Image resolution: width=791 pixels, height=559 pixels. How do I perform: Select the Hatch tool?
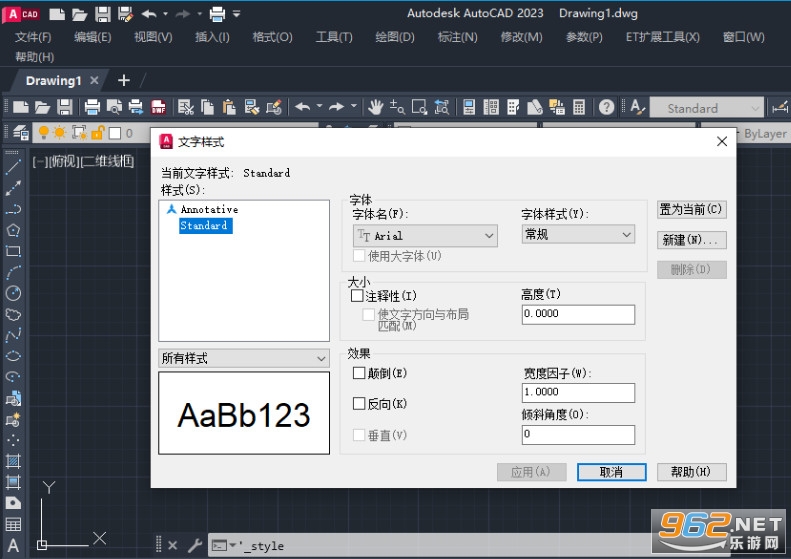click(x=13, y=461)
